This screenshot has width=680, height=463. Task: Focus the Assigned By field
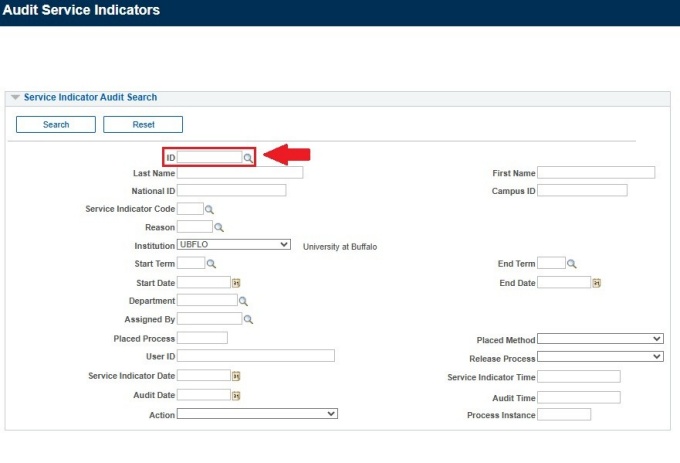[x=209, y=319]
